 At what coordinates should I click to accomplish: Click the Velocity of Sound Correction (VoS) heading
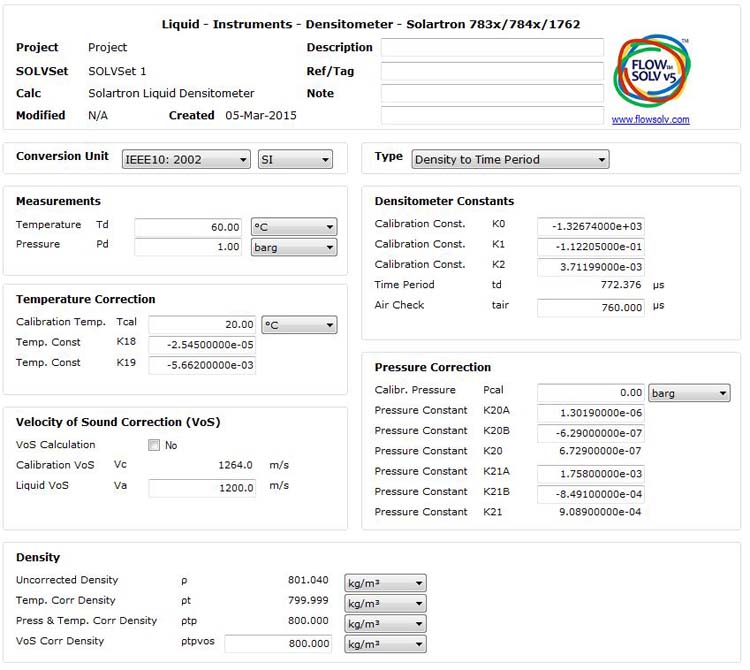[x=118, y=422]
